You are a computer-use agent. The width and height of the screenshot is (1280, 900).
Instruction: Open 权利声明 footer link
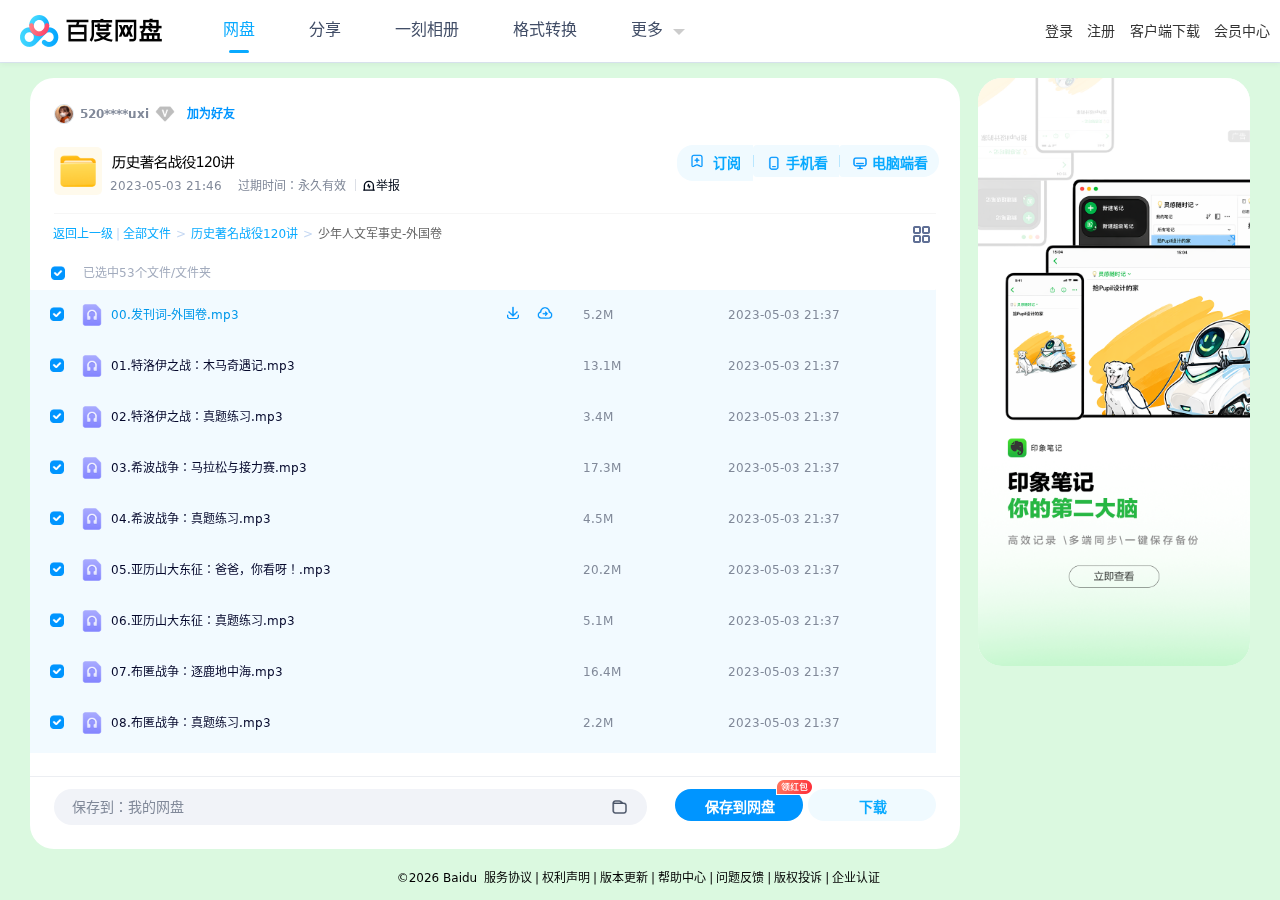[x=566, y=877]
